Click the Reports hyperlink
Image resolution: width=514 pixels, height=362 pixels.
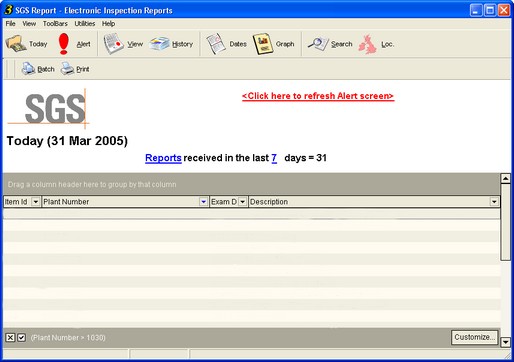tap(163, 158)
